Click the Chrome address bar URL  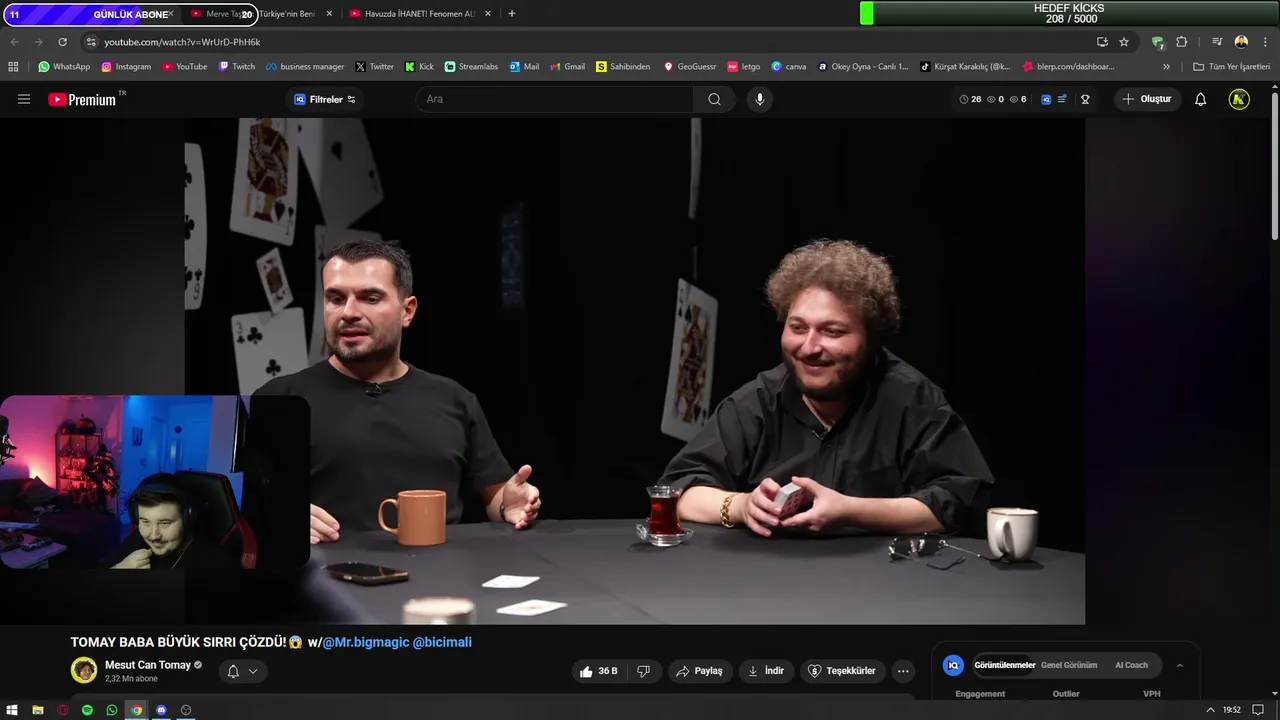coord(182,42)
